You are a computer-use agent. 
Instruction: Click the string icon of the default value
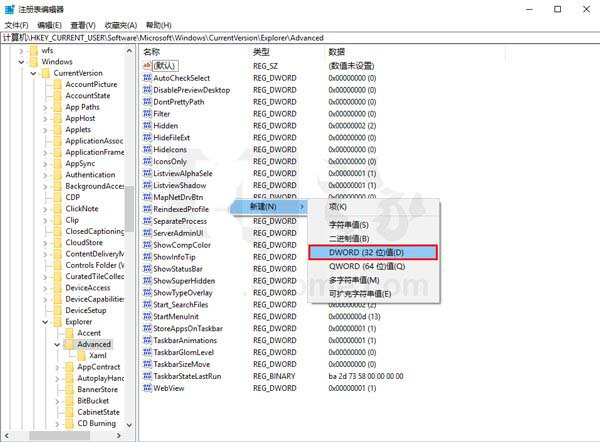[x=147, y=66]
